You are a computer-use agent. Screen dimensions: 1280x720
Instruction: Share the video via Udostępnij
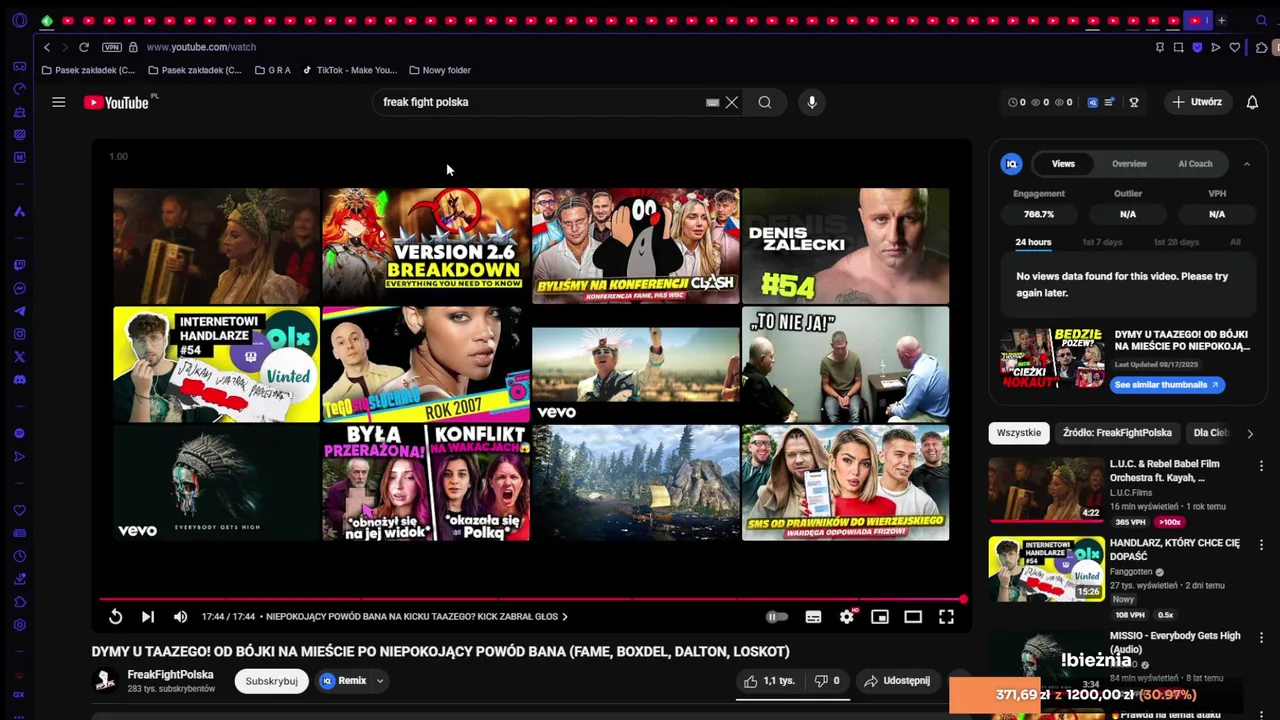click(897, 681)
